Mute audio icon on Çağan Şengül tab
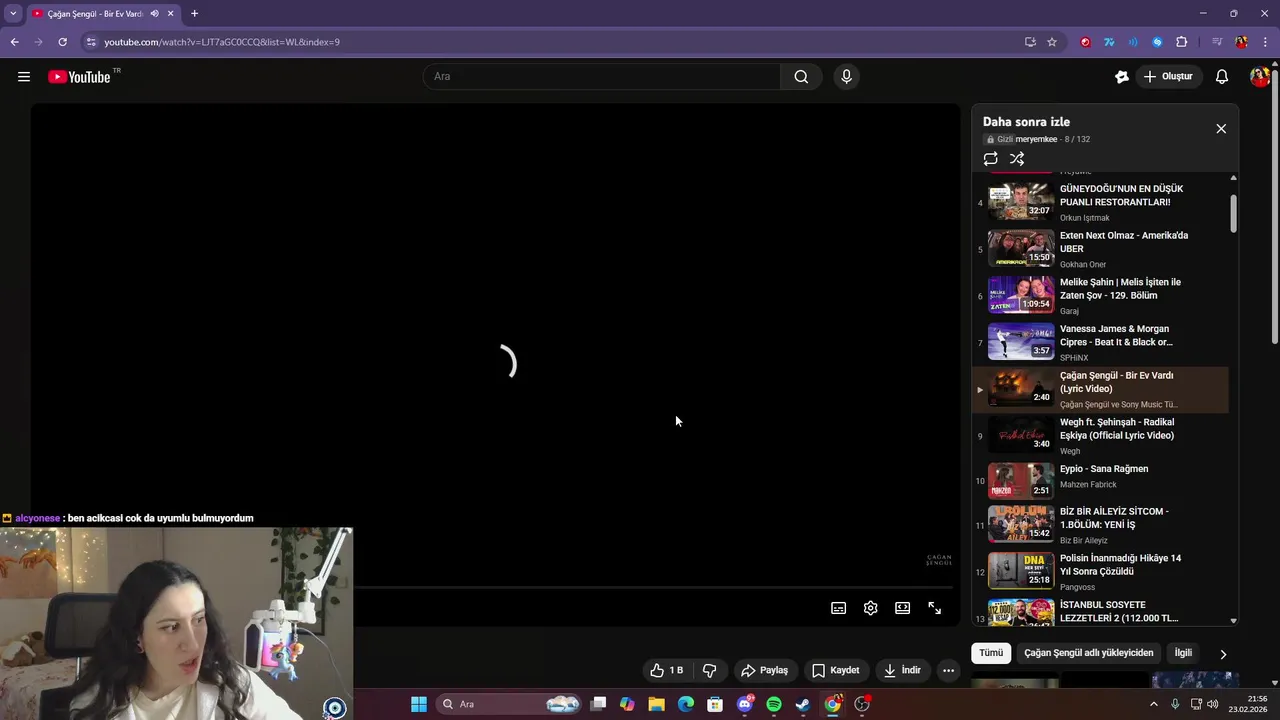The height and width of the screenshot is (720, 1280). (154, 14)
